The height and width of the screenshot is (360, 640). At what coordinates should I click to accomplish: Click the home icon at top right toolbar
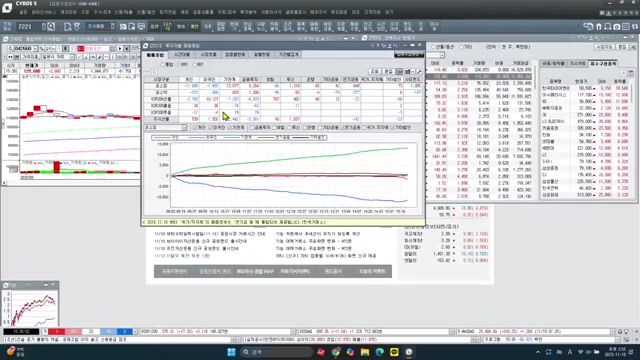tap(599, 27)
